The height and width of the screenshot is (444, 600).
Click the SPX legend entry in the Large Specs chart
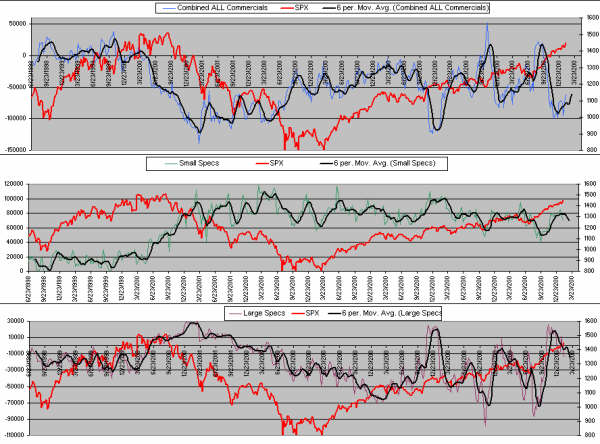pos(305,313)
